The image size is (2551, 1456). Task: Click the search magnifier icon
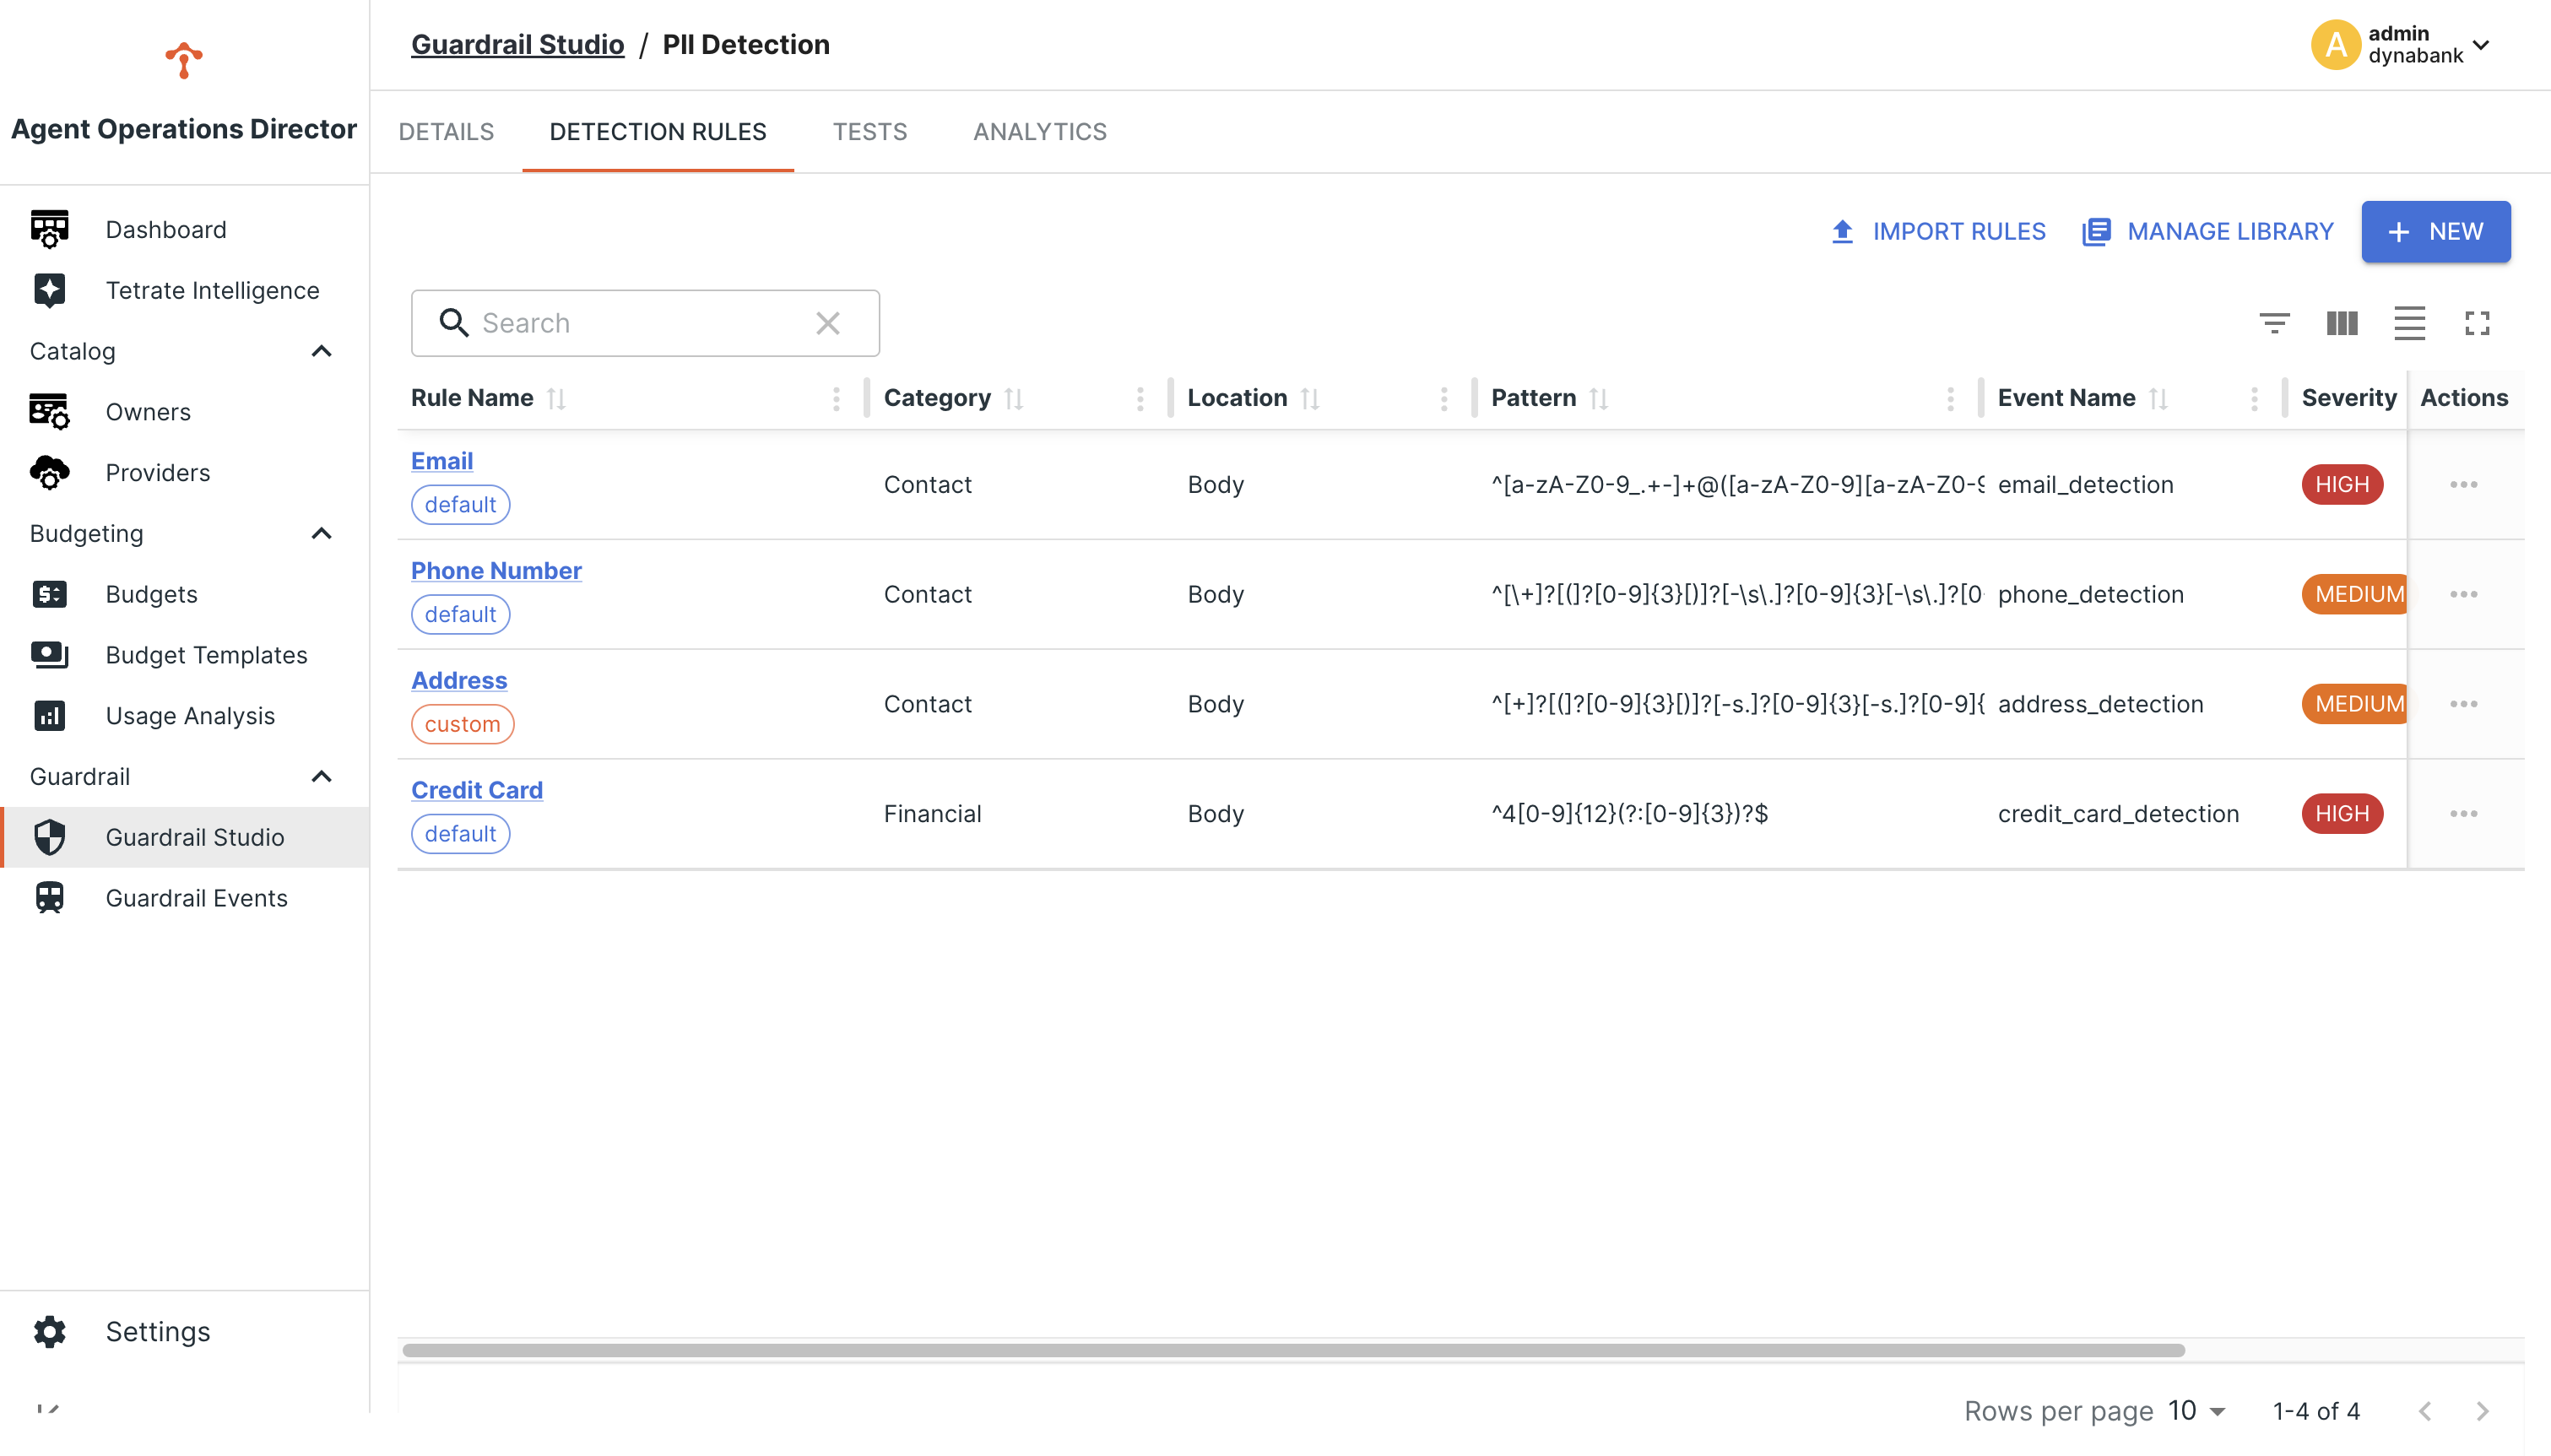pyautogui.click(x=454, y=323)
